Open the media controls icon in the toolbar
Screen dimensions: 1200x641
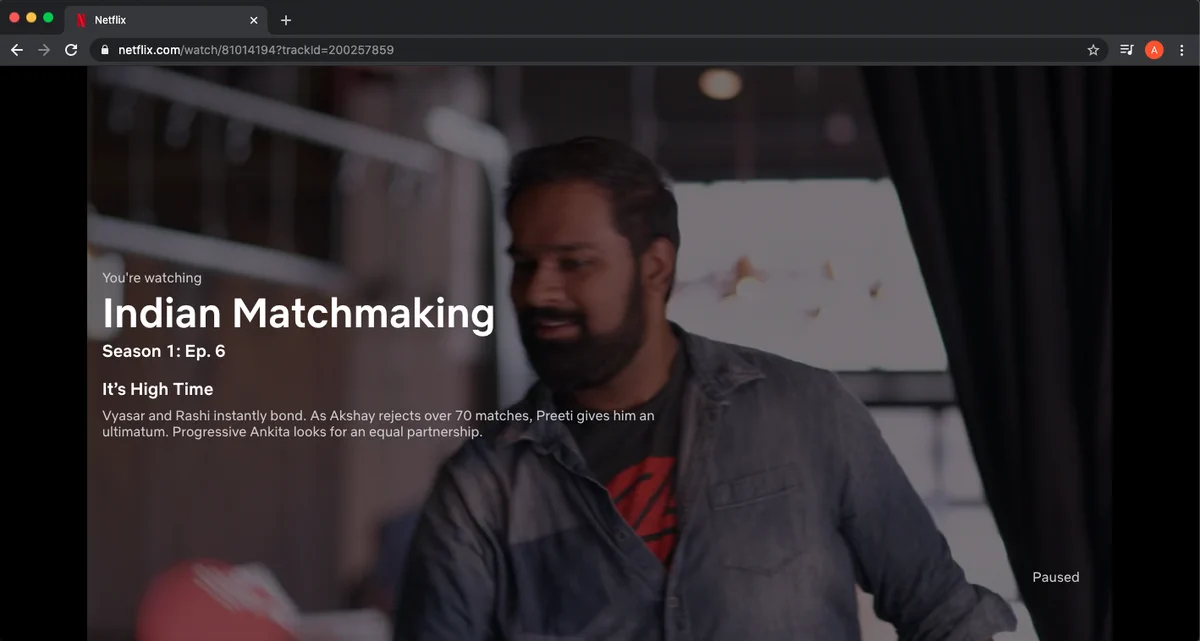1127,50
